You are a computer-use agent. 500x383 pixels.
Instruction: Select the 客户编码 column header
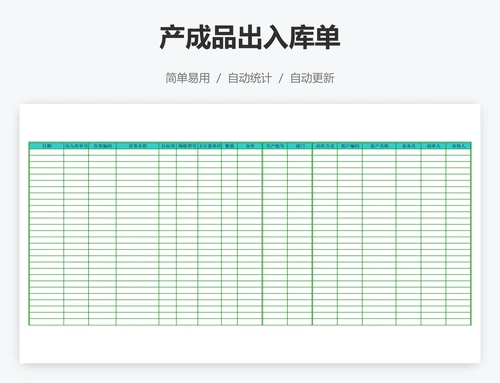click(350, 146)
